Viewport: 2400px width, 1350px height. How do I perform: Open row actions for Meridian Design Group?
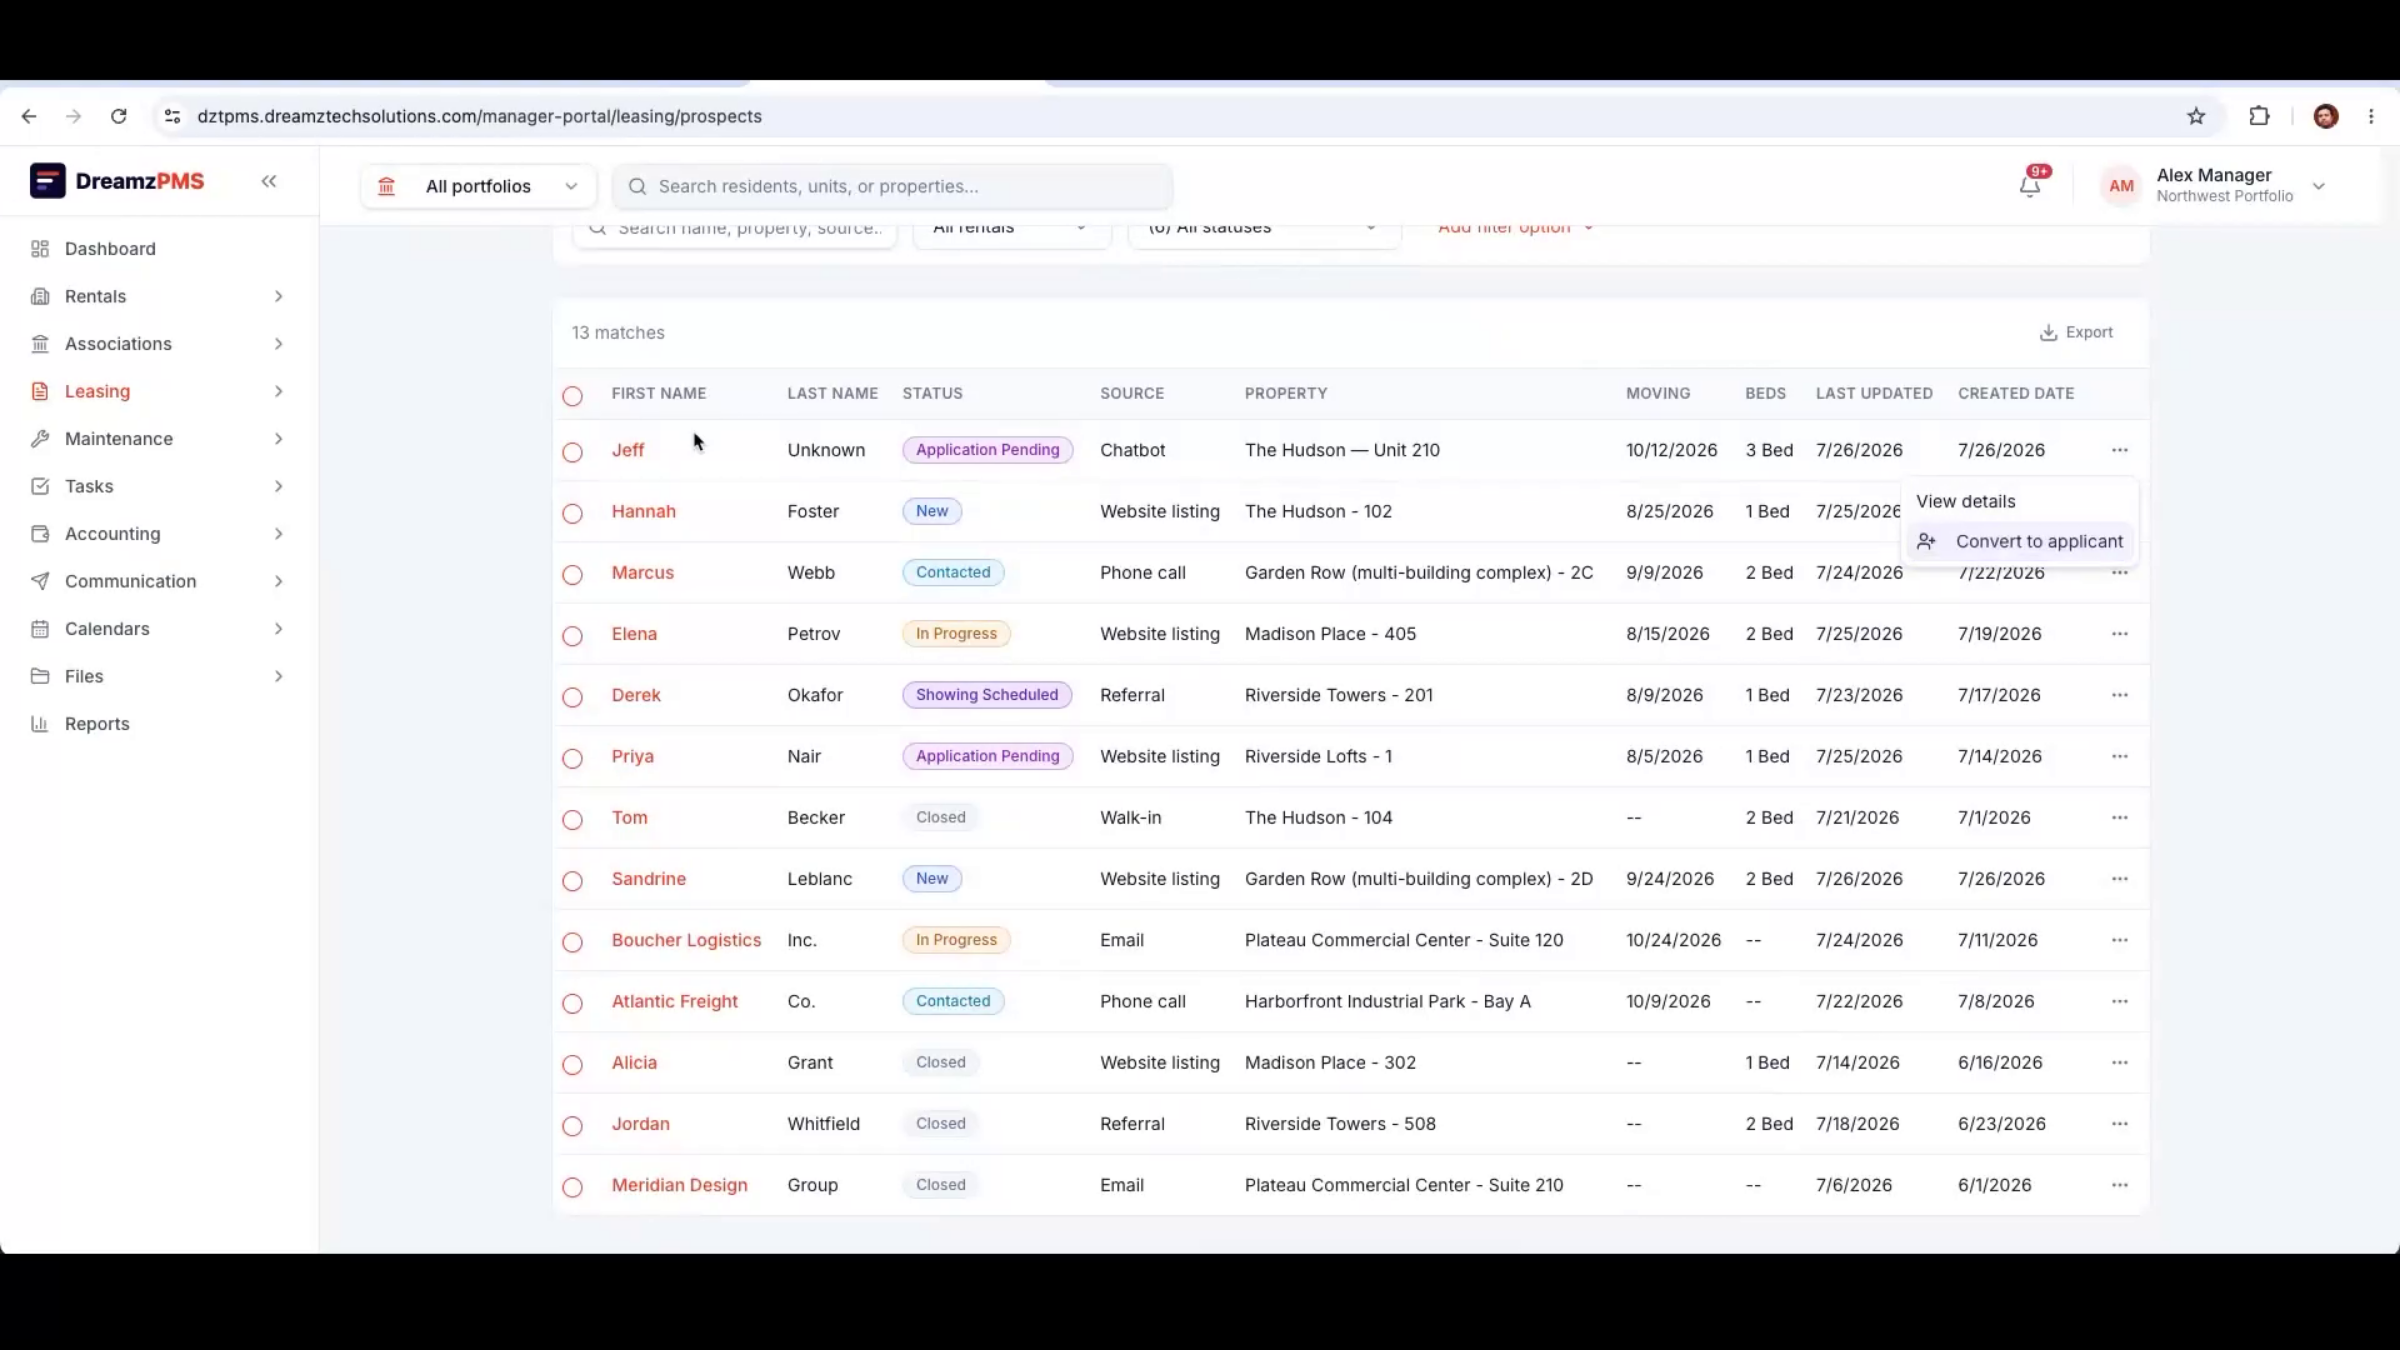(2119, 1185)
